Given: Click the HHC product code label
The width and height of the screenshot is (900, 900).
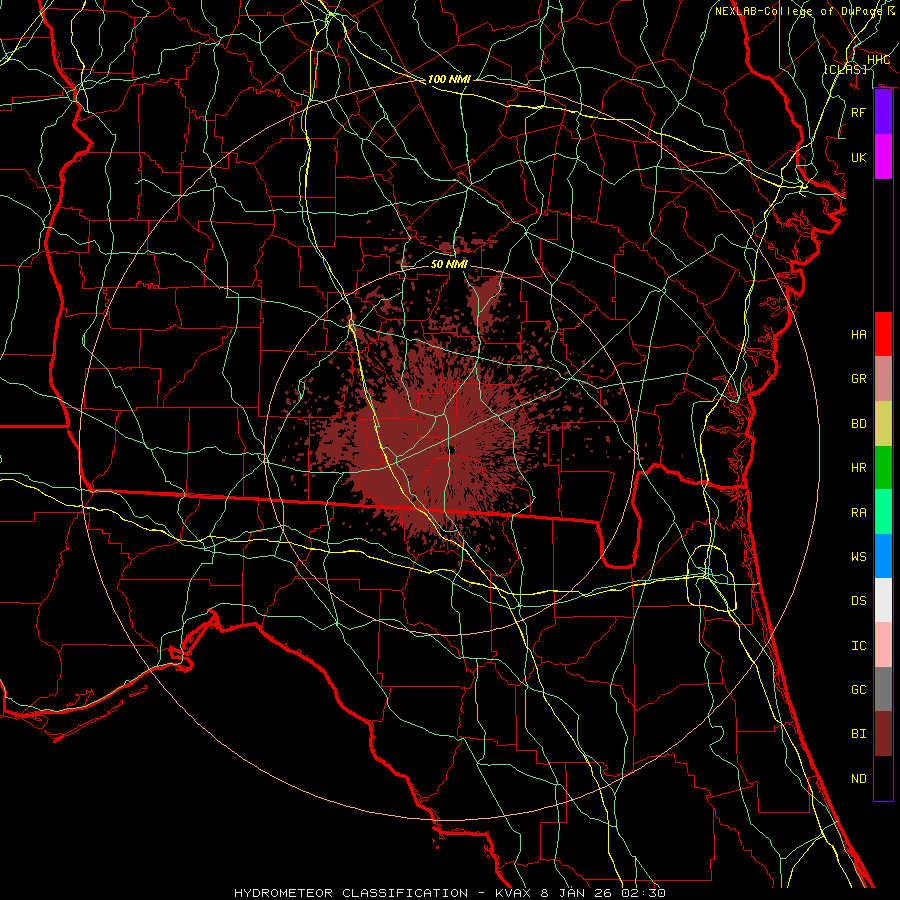Looking at the screenshot, I should 878,60.
